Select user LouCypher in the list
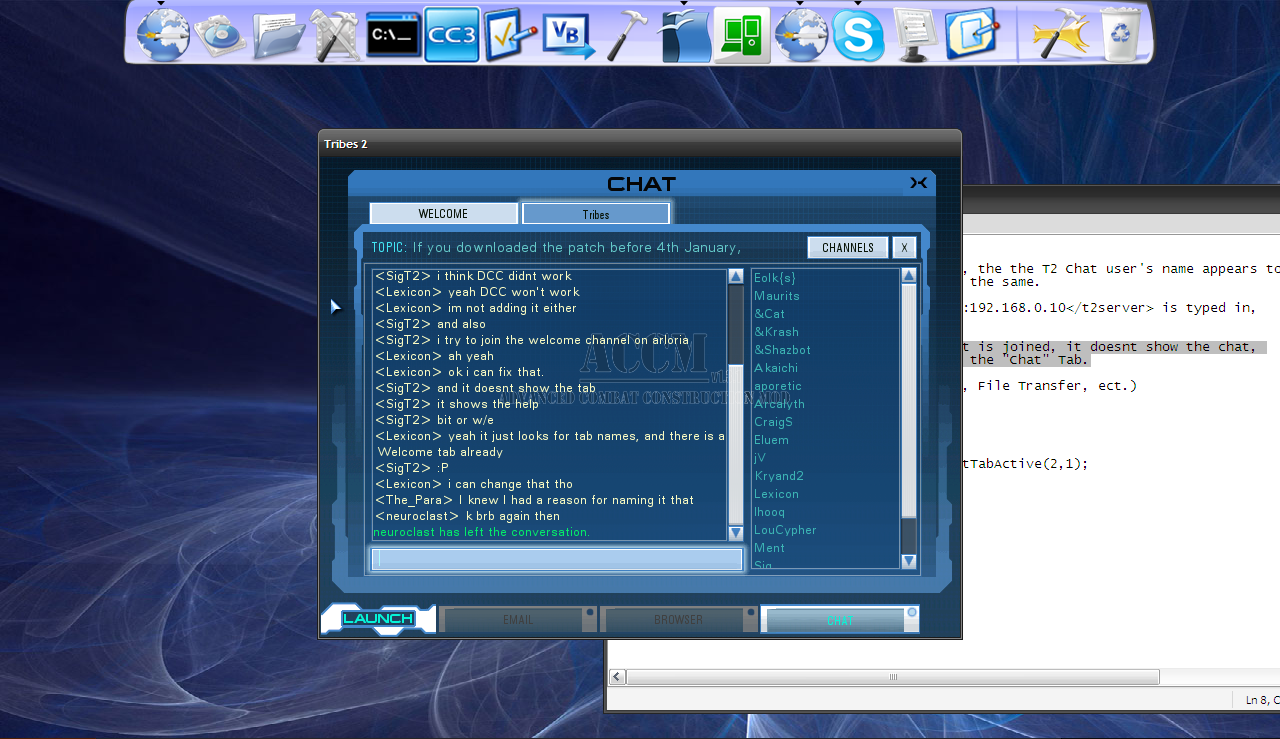Screen dimensions: 1280x739 [786, 530]
